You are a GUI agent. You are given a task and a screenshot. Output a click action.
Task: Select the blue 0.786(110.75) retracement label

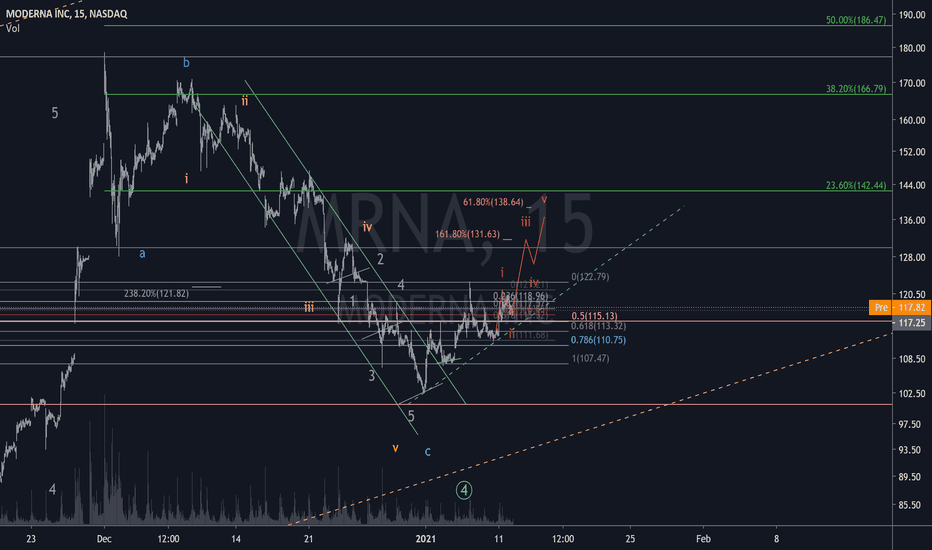point(598,340)
